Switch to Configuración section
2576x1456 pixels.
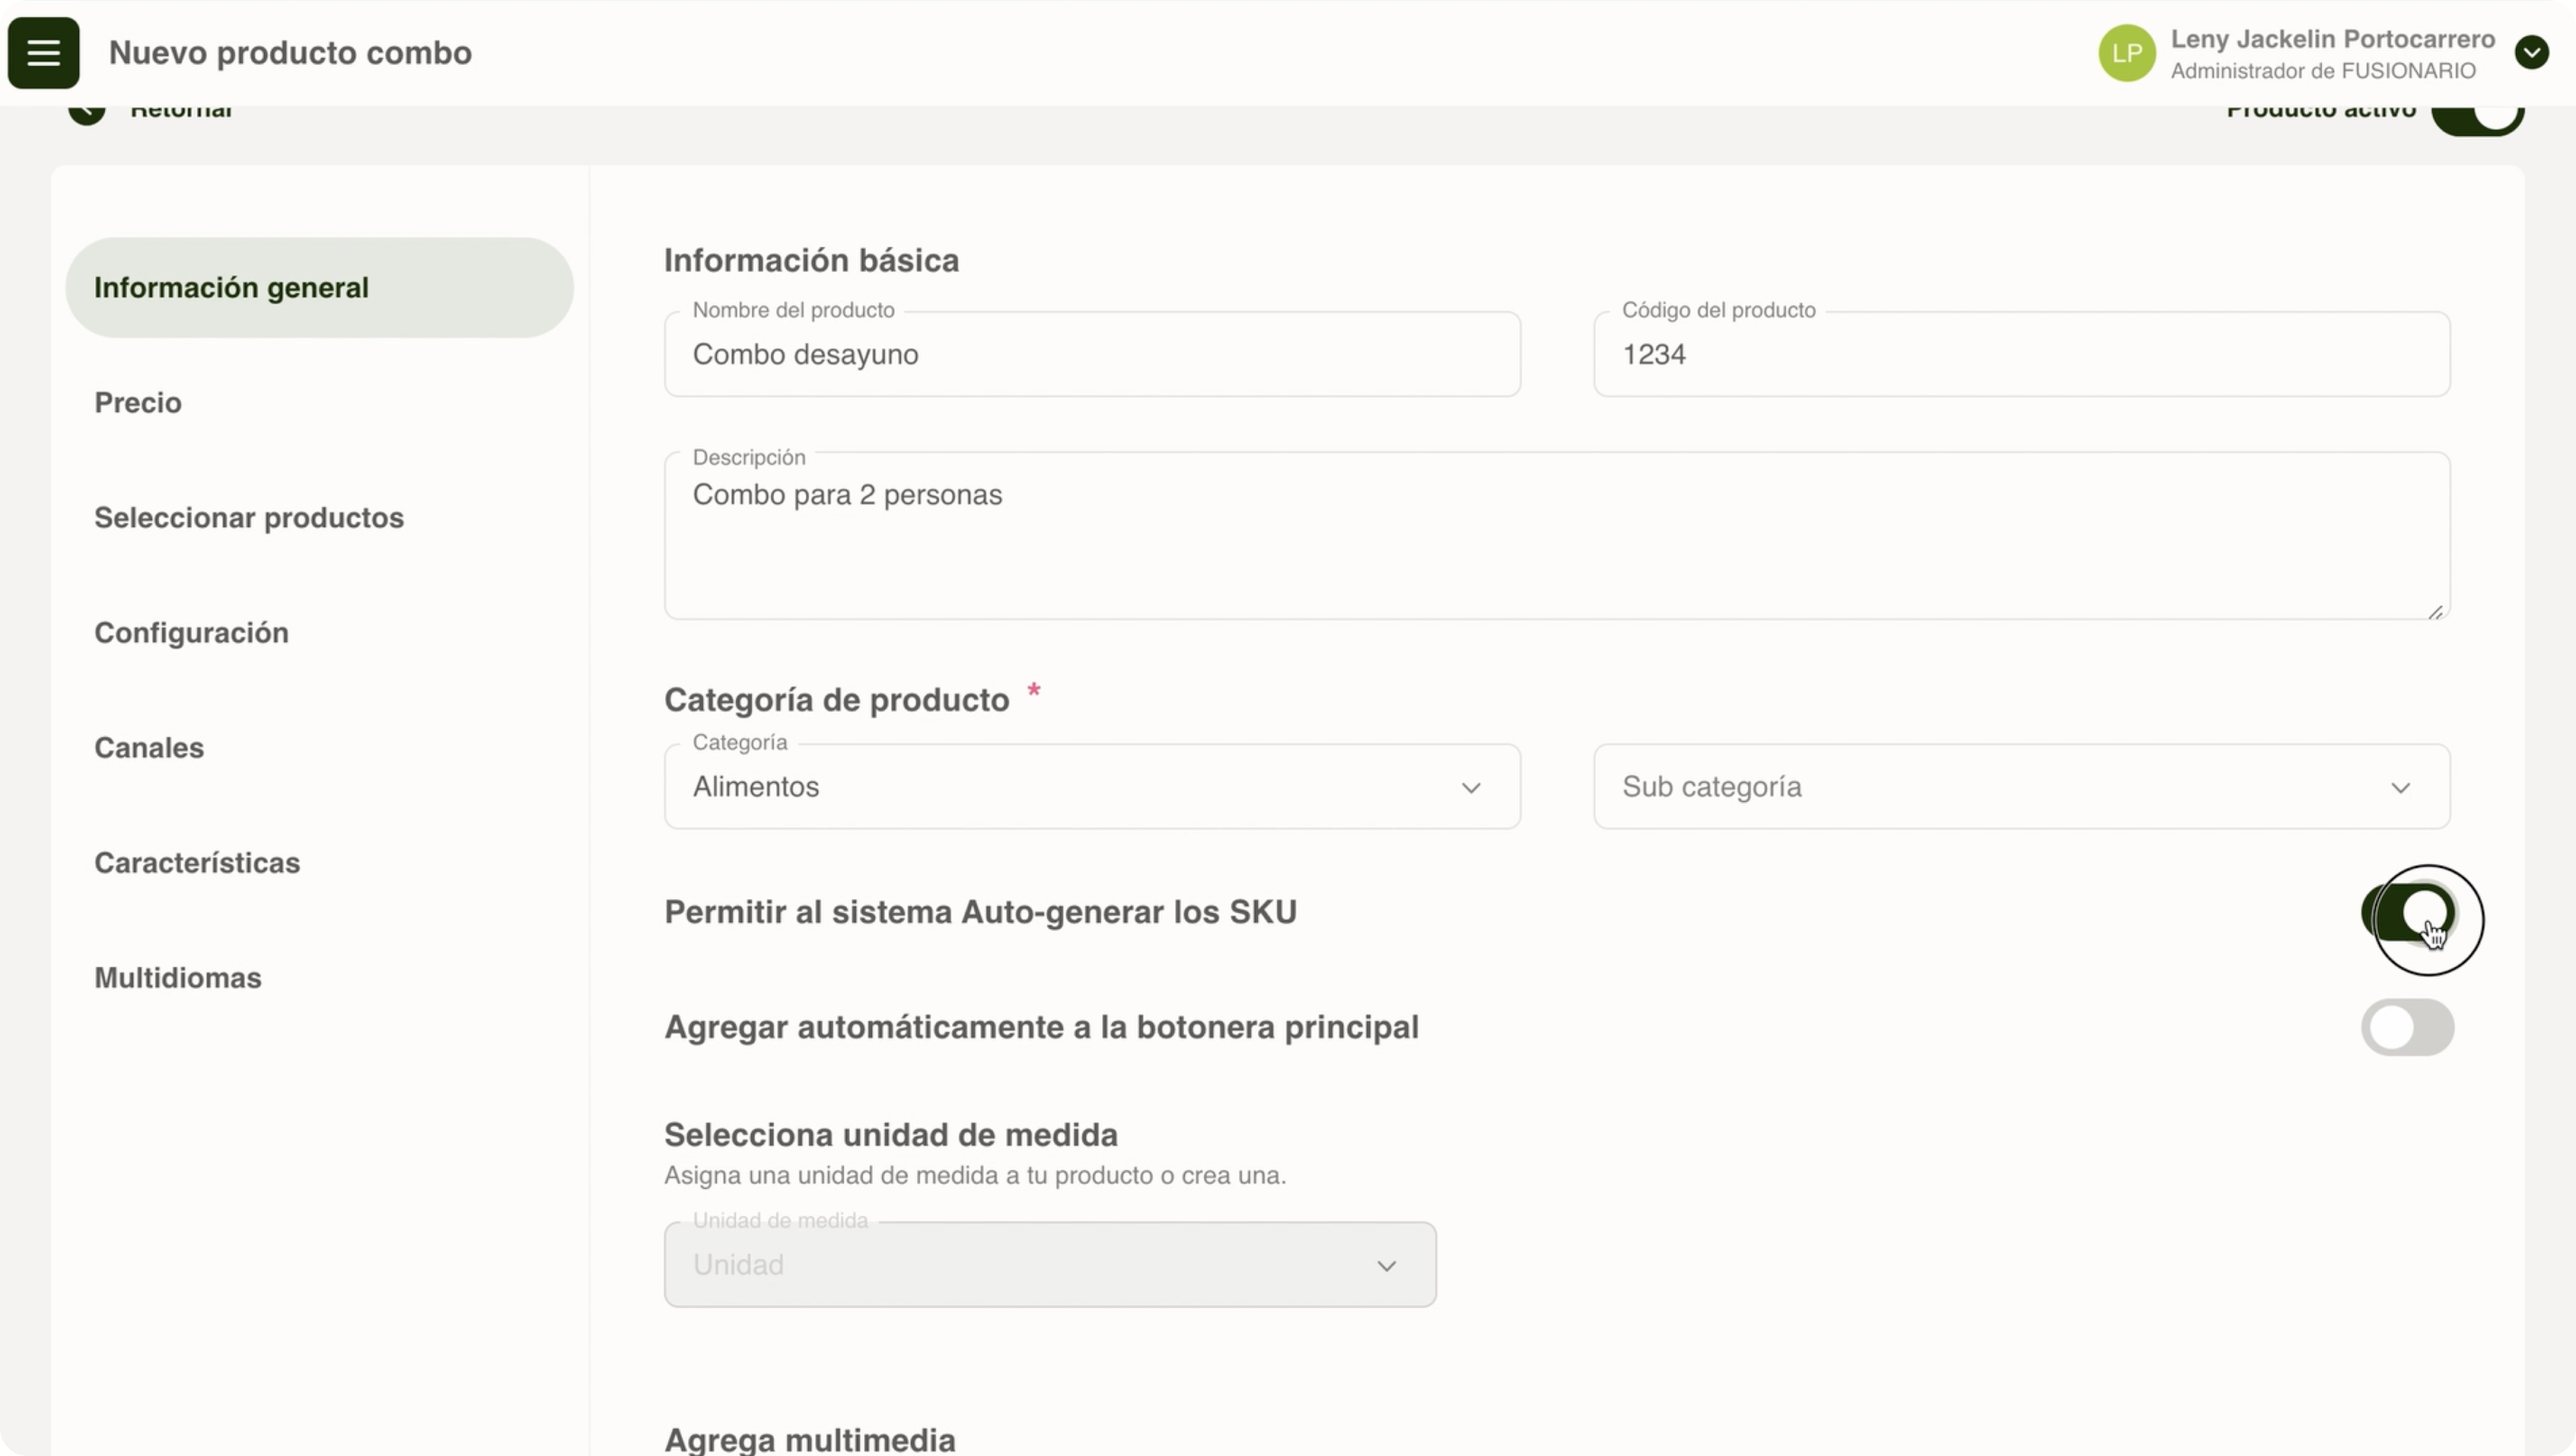click(191, 633)
